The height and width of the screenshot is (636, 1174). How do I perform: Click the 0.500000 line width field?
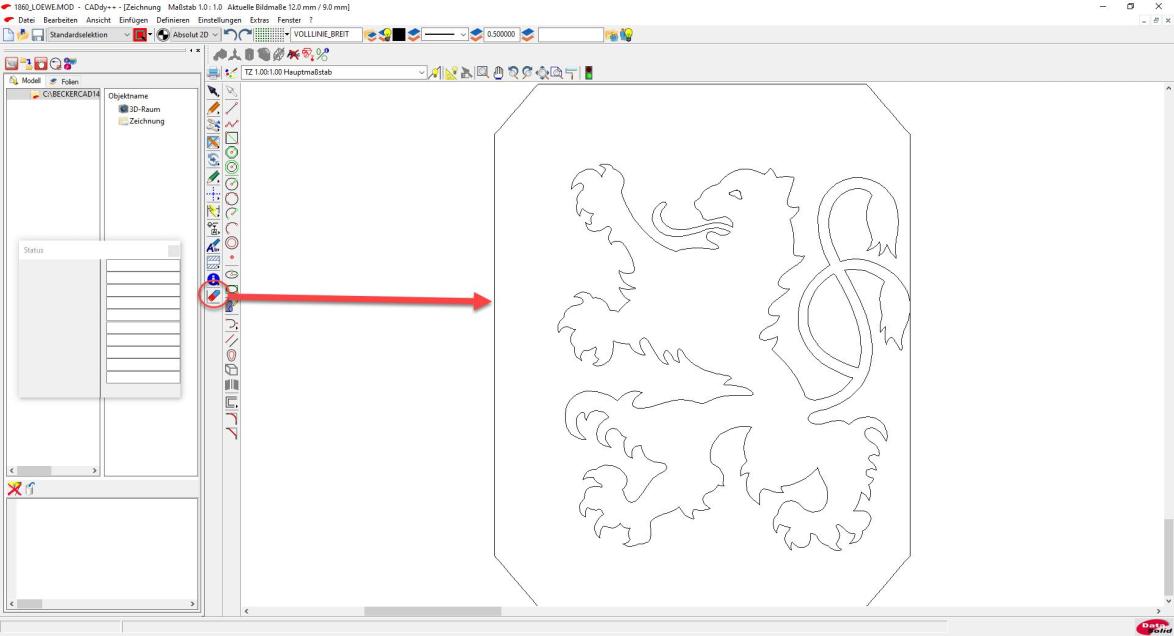[x=502, y=34]
